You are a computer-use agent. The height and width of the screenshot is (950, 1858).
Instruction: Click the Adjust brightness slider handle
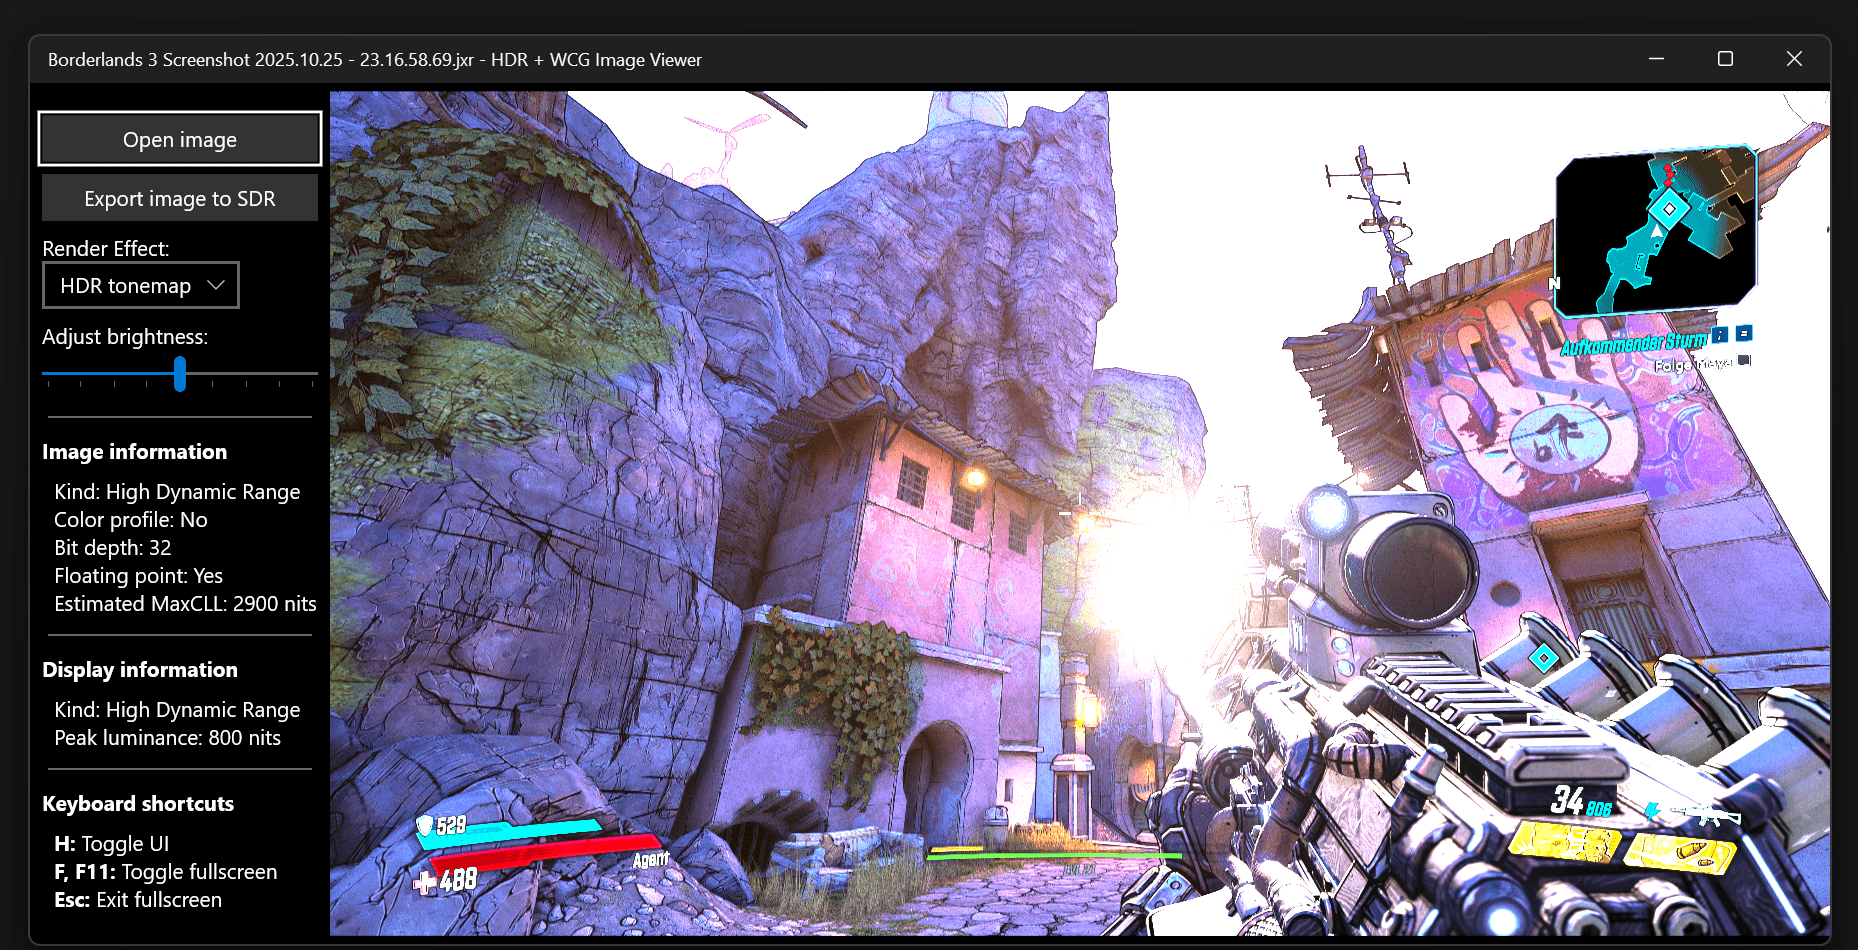tap(180, 374)
